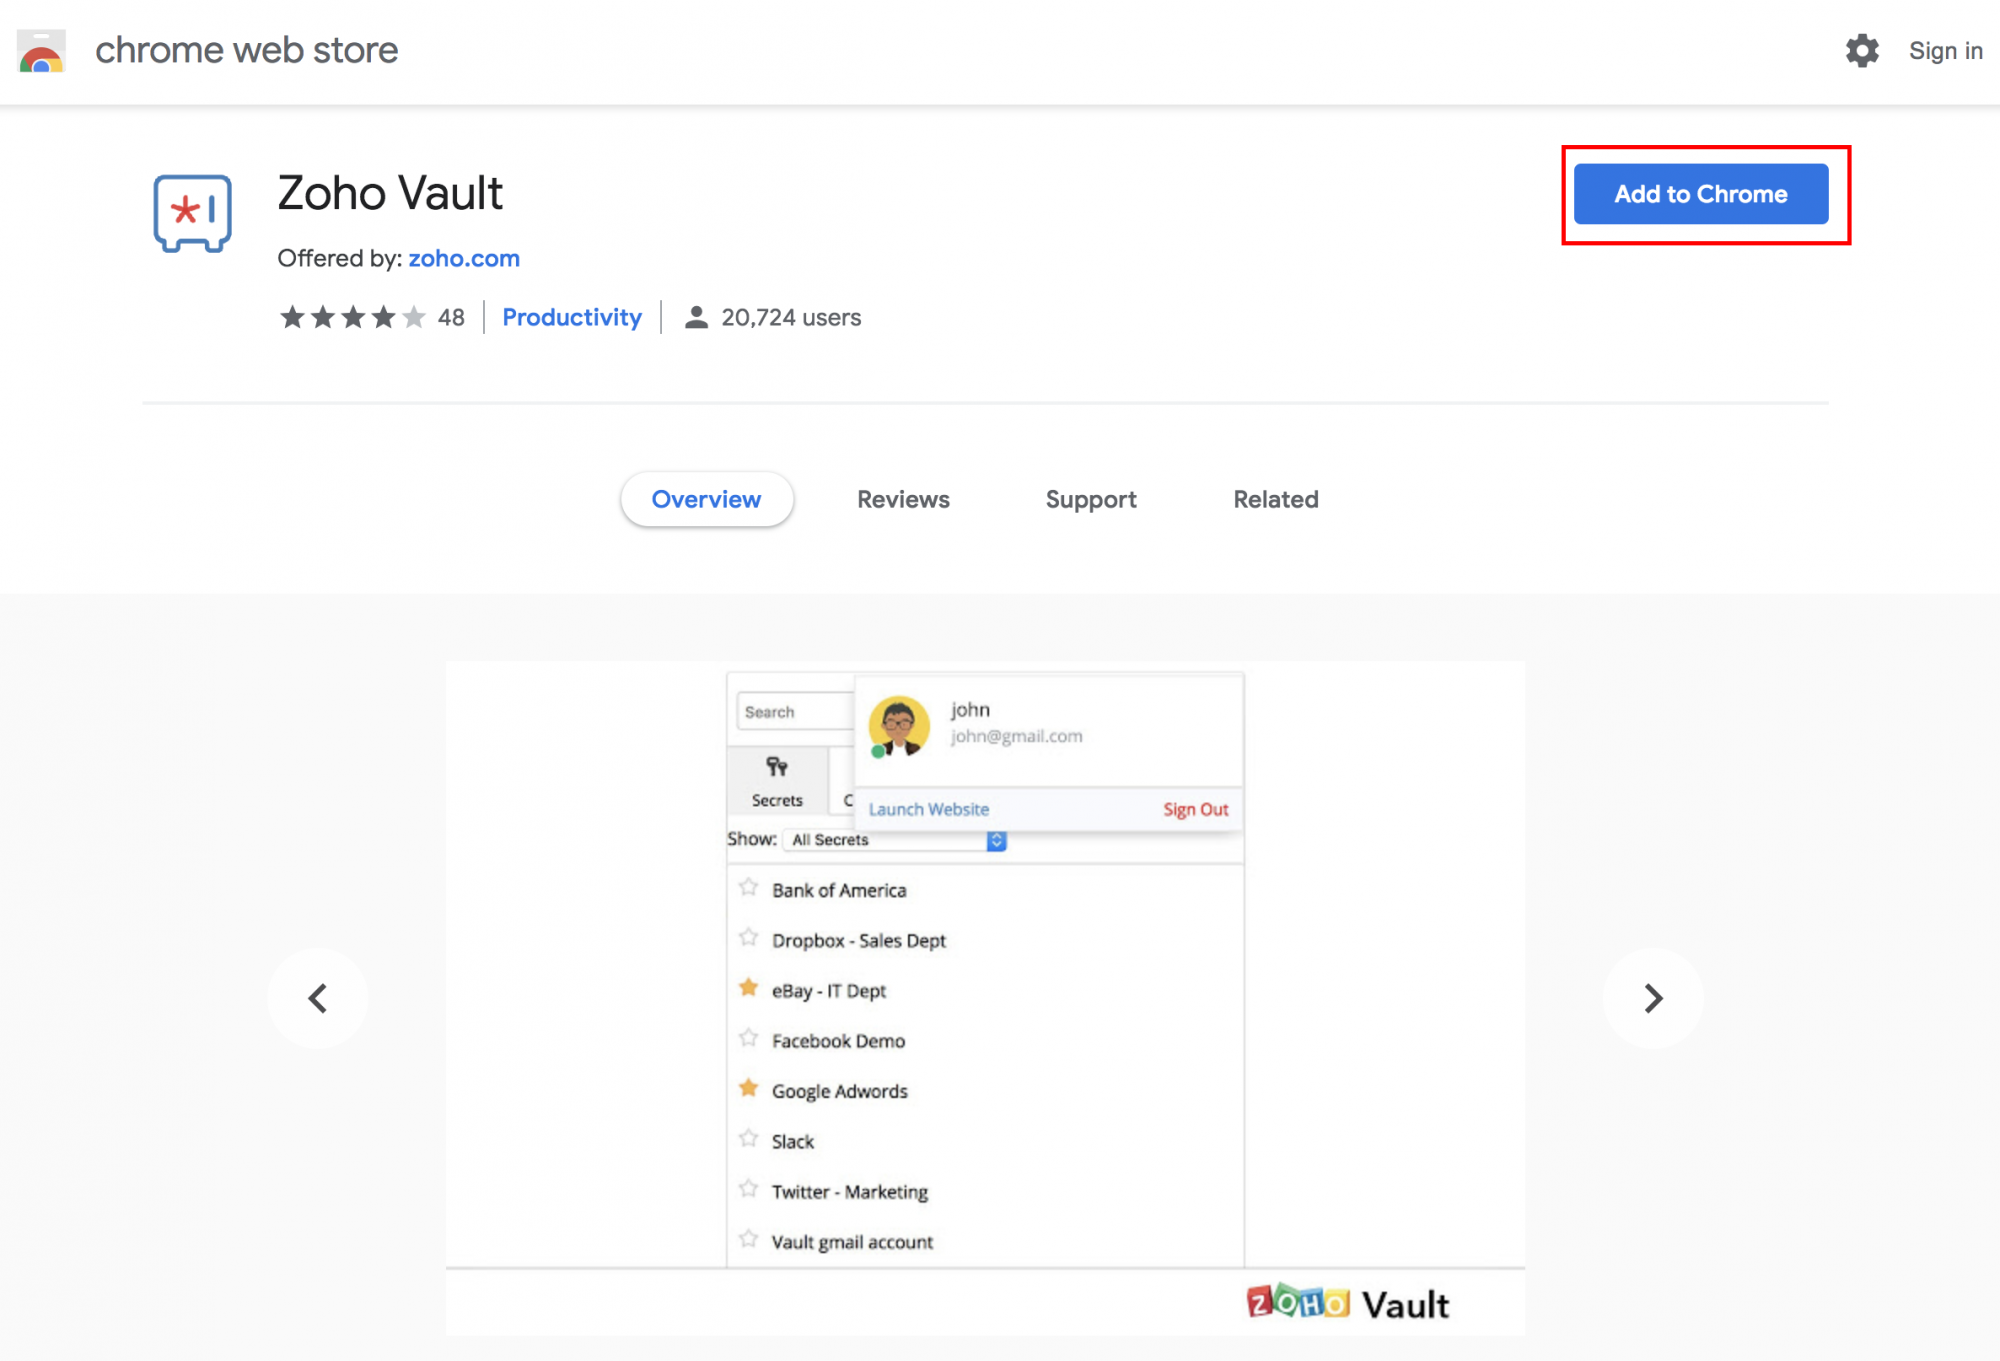
Task: Advance carousel with the right arrow
Action: 1654,998
